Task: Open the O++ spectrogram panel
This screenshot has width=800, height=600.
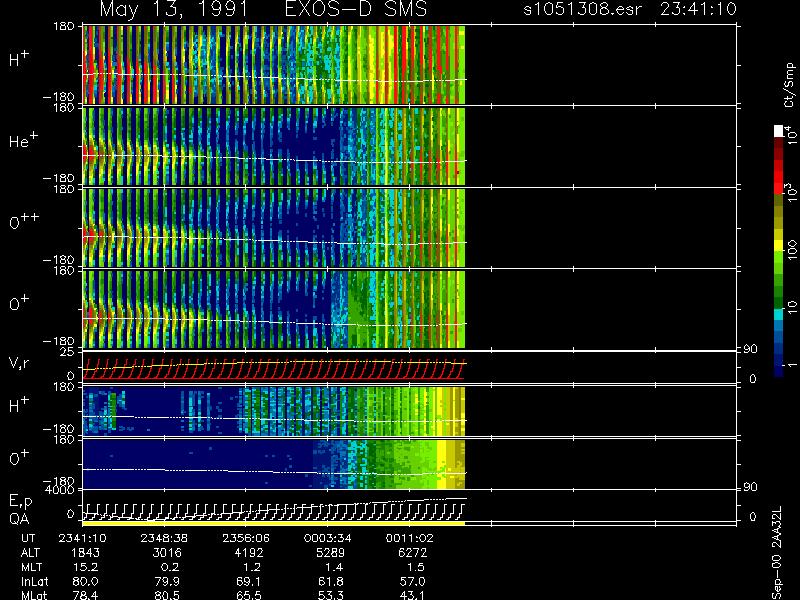Action: point(274,228)
